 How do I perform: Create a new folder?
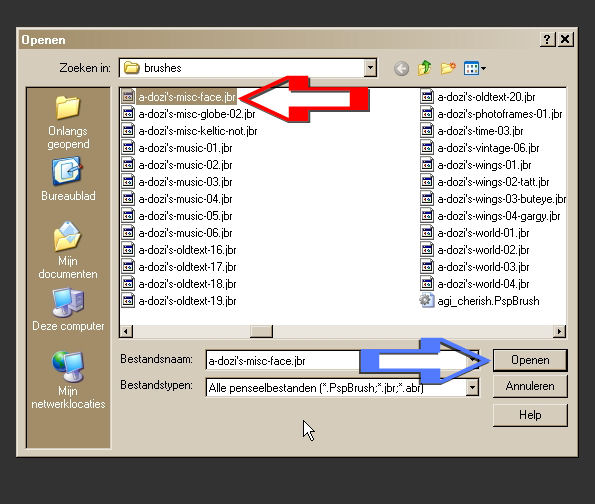448,68
